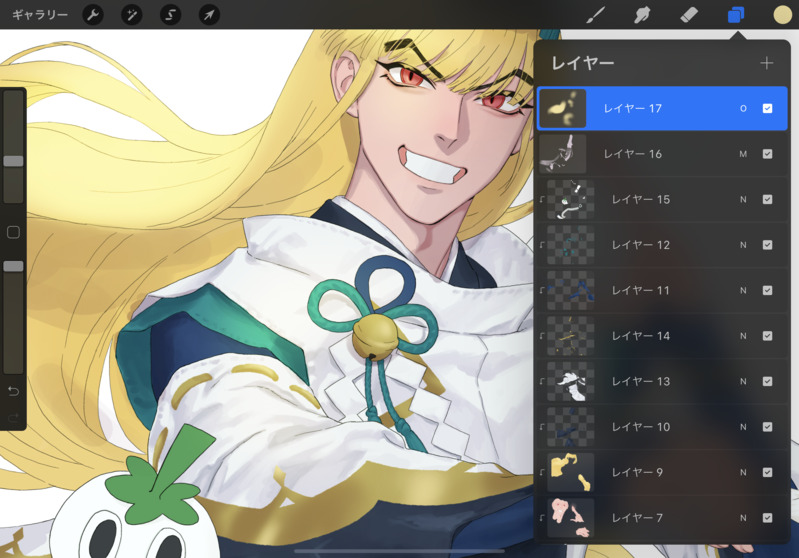Activate the Transform arrow tool
The image size is (799, 558).
tap(209, 15)
